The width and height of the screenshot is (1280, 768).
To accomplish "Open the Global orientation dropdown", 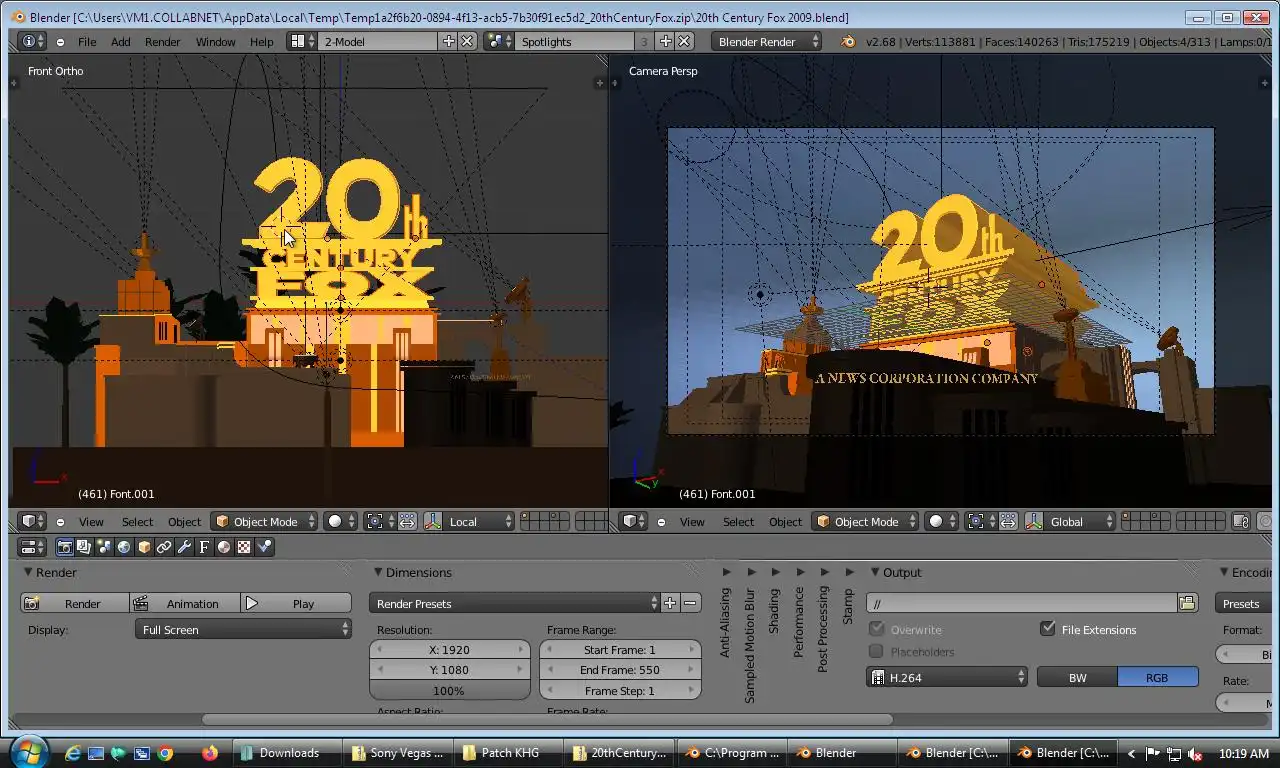I will pos(1079,521).
